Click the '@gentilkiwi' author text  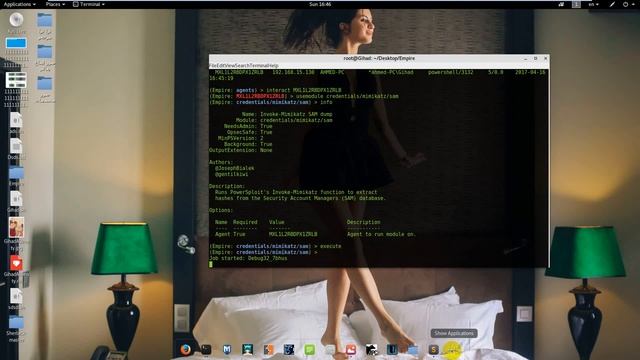coord(231,174)
